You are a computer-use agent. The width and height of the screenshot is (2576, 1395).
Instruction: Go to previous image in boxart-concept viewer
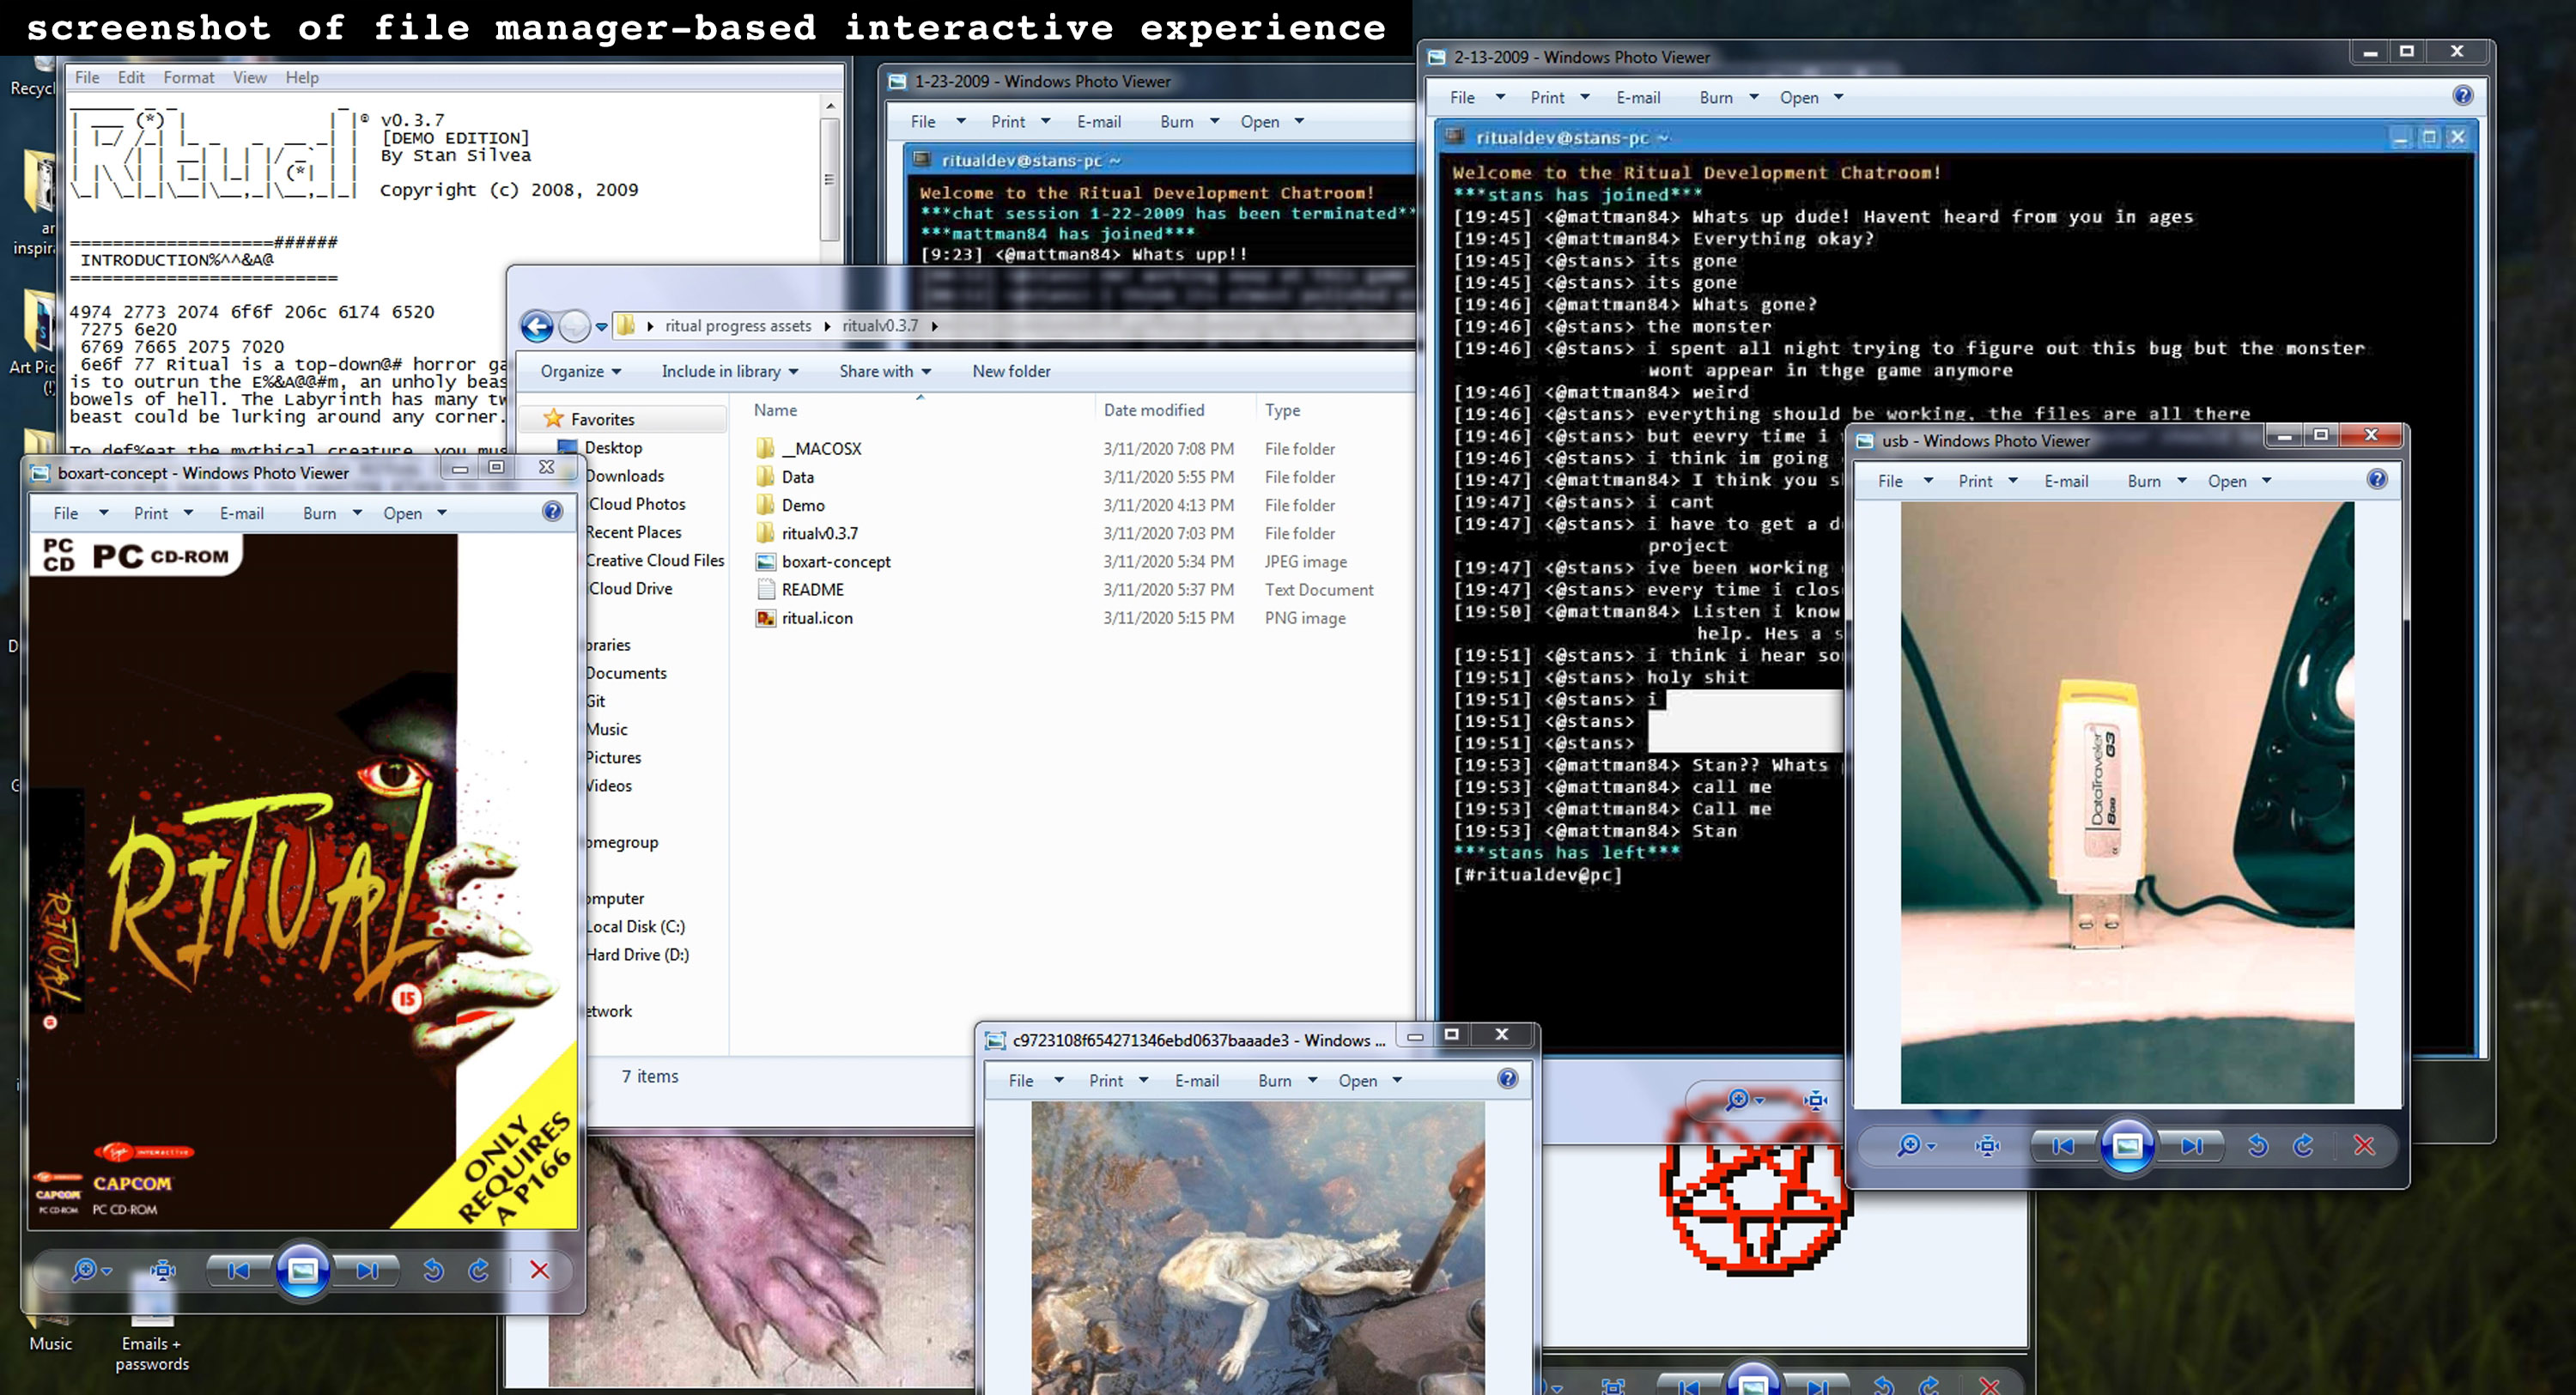coord(238,1270)
